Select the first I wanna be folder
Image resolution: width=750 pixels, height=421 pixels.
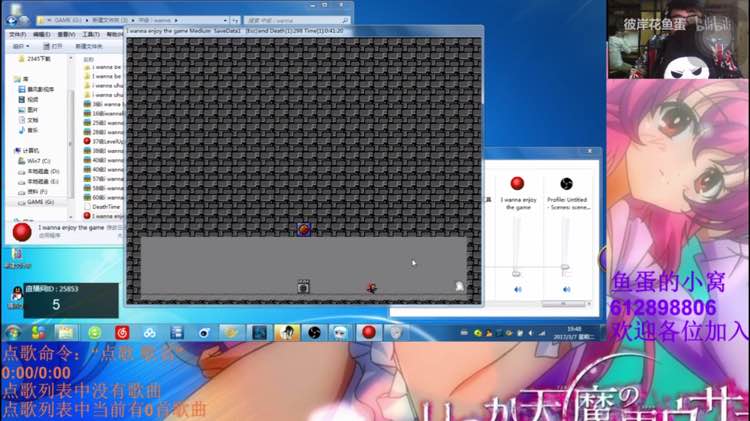point(103,67)
